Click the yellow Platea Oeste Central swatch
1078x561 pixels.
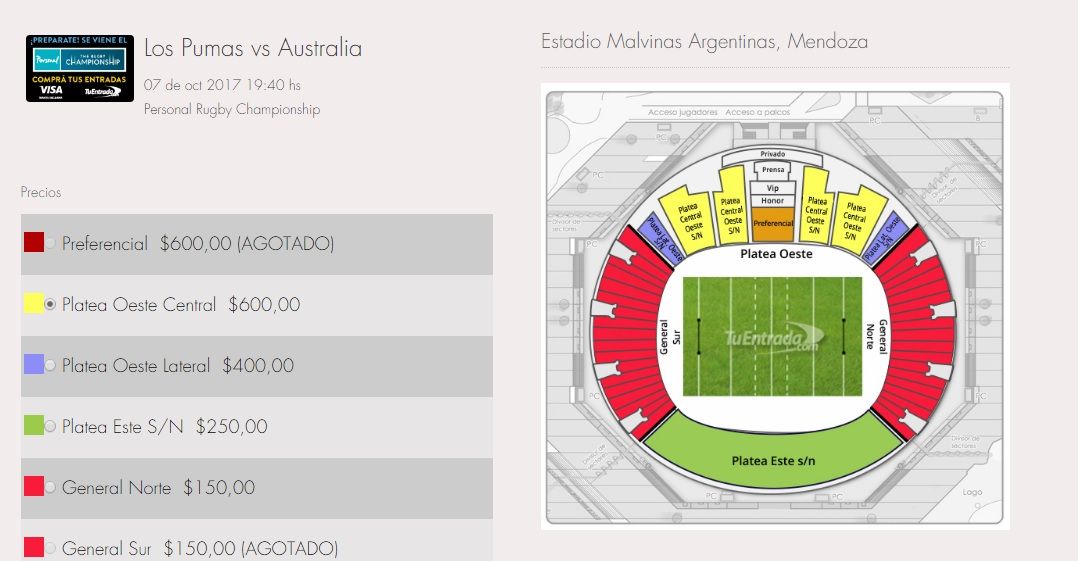click(34, 303)
